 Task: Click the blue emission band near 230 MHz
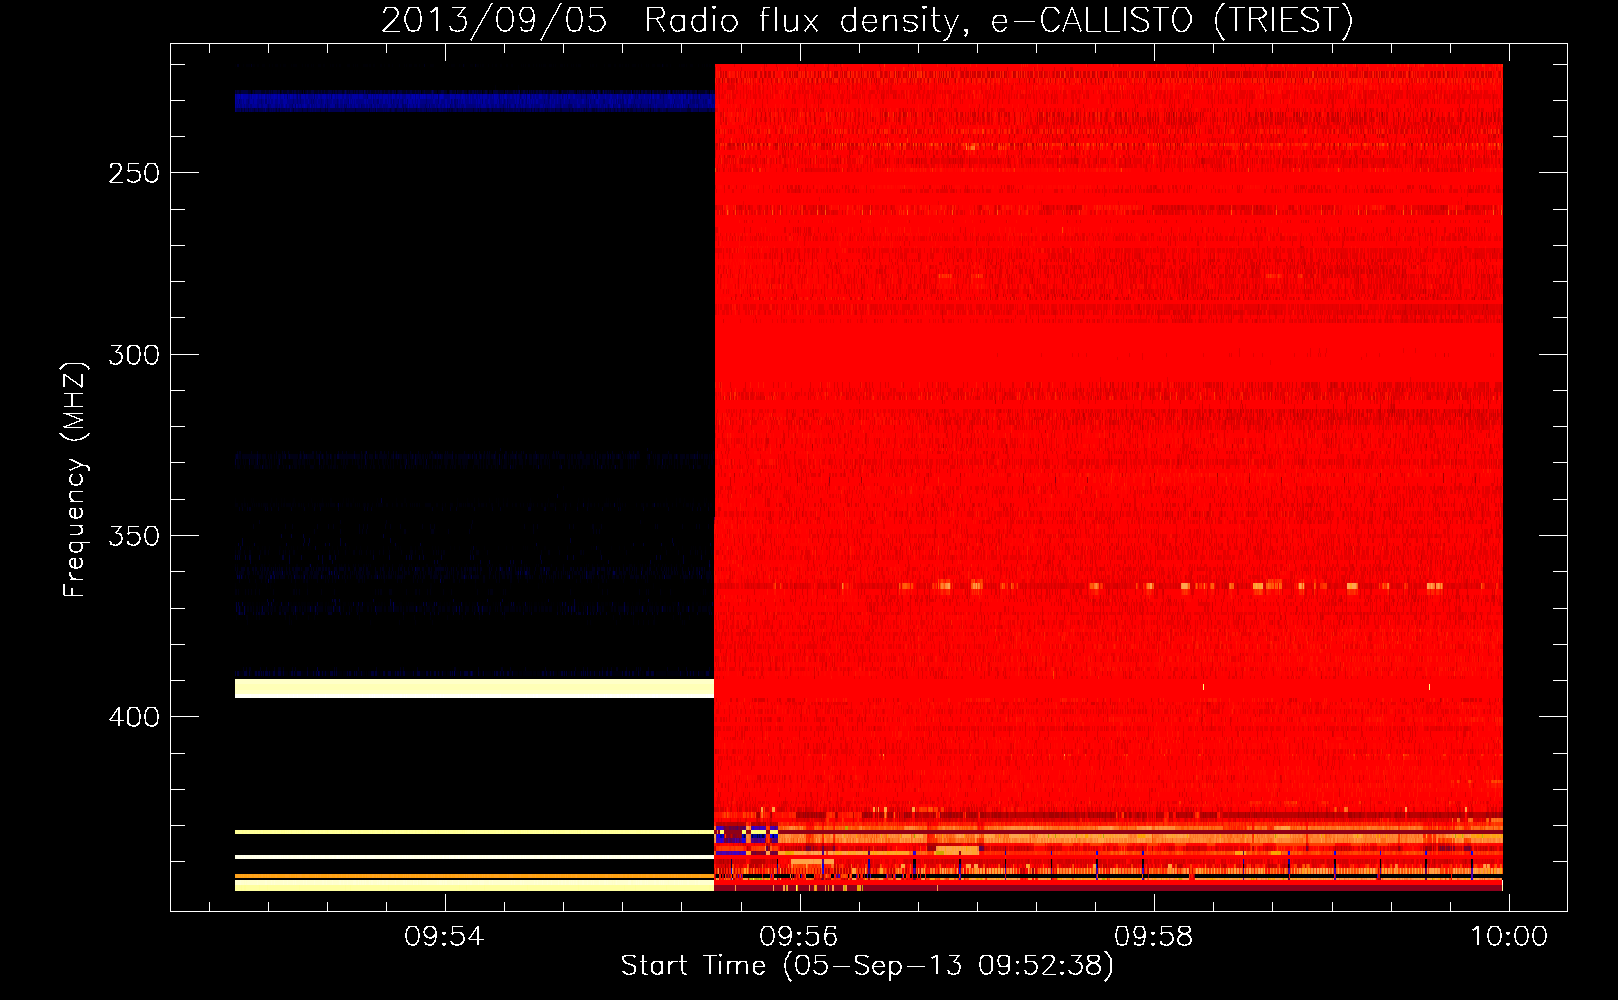coord(475,101)
